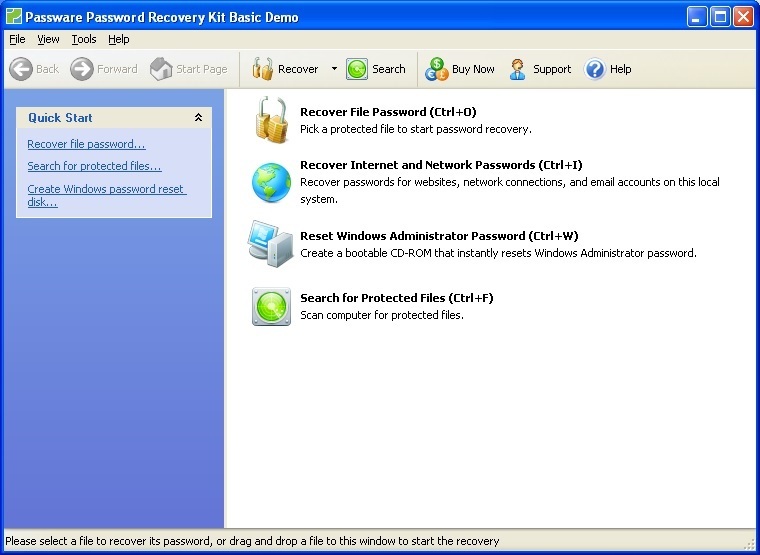760x555 pixels.
Task: Close the Passware window
Action: click(744, 17)
